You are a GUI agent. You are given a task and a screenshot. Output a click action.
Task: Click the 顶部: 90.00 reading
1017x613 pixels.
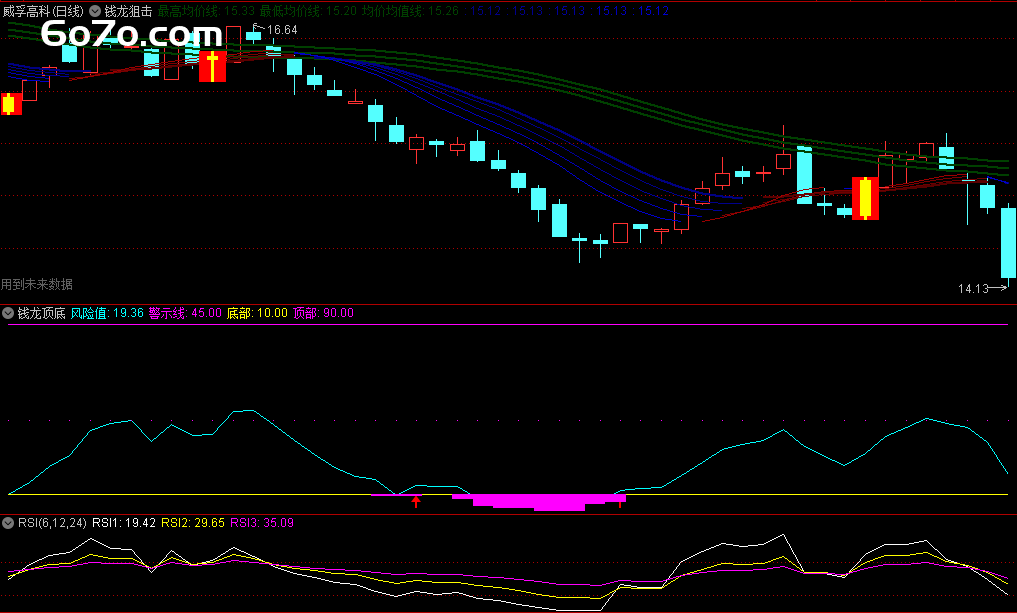[x=323, y=313]
